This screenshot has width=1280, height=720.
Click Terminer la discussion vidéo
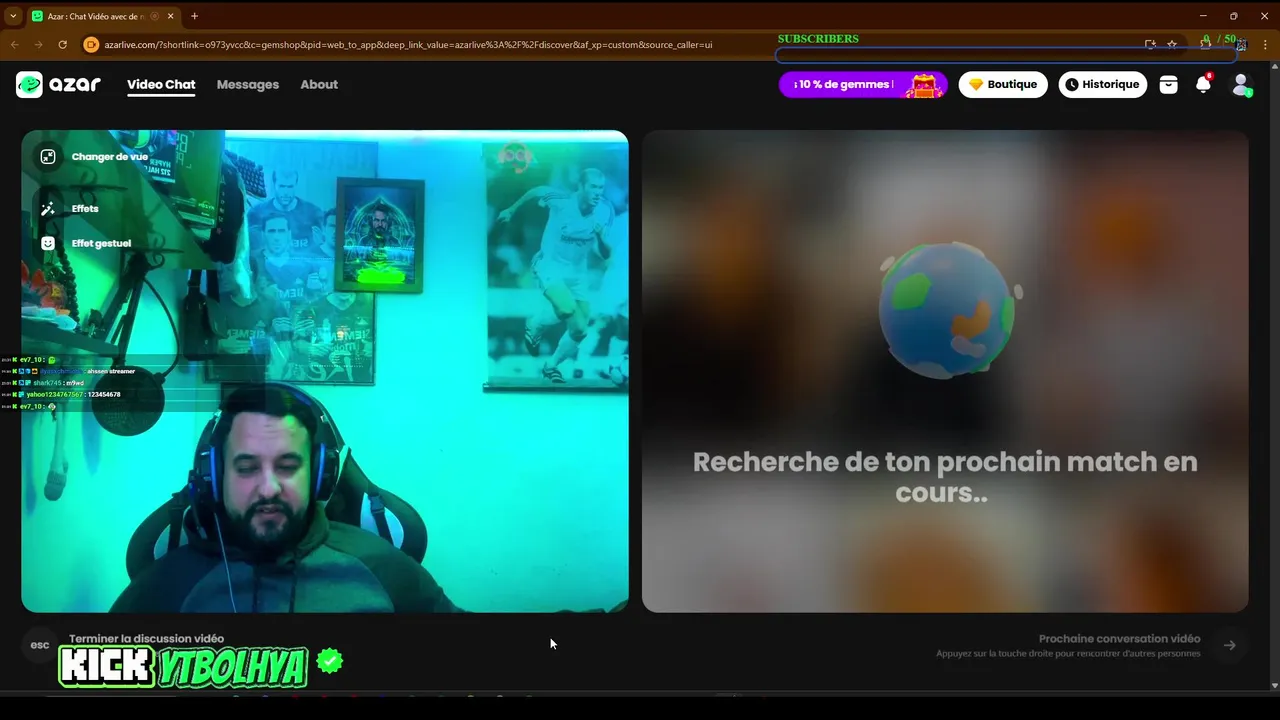tap(146, 638)
